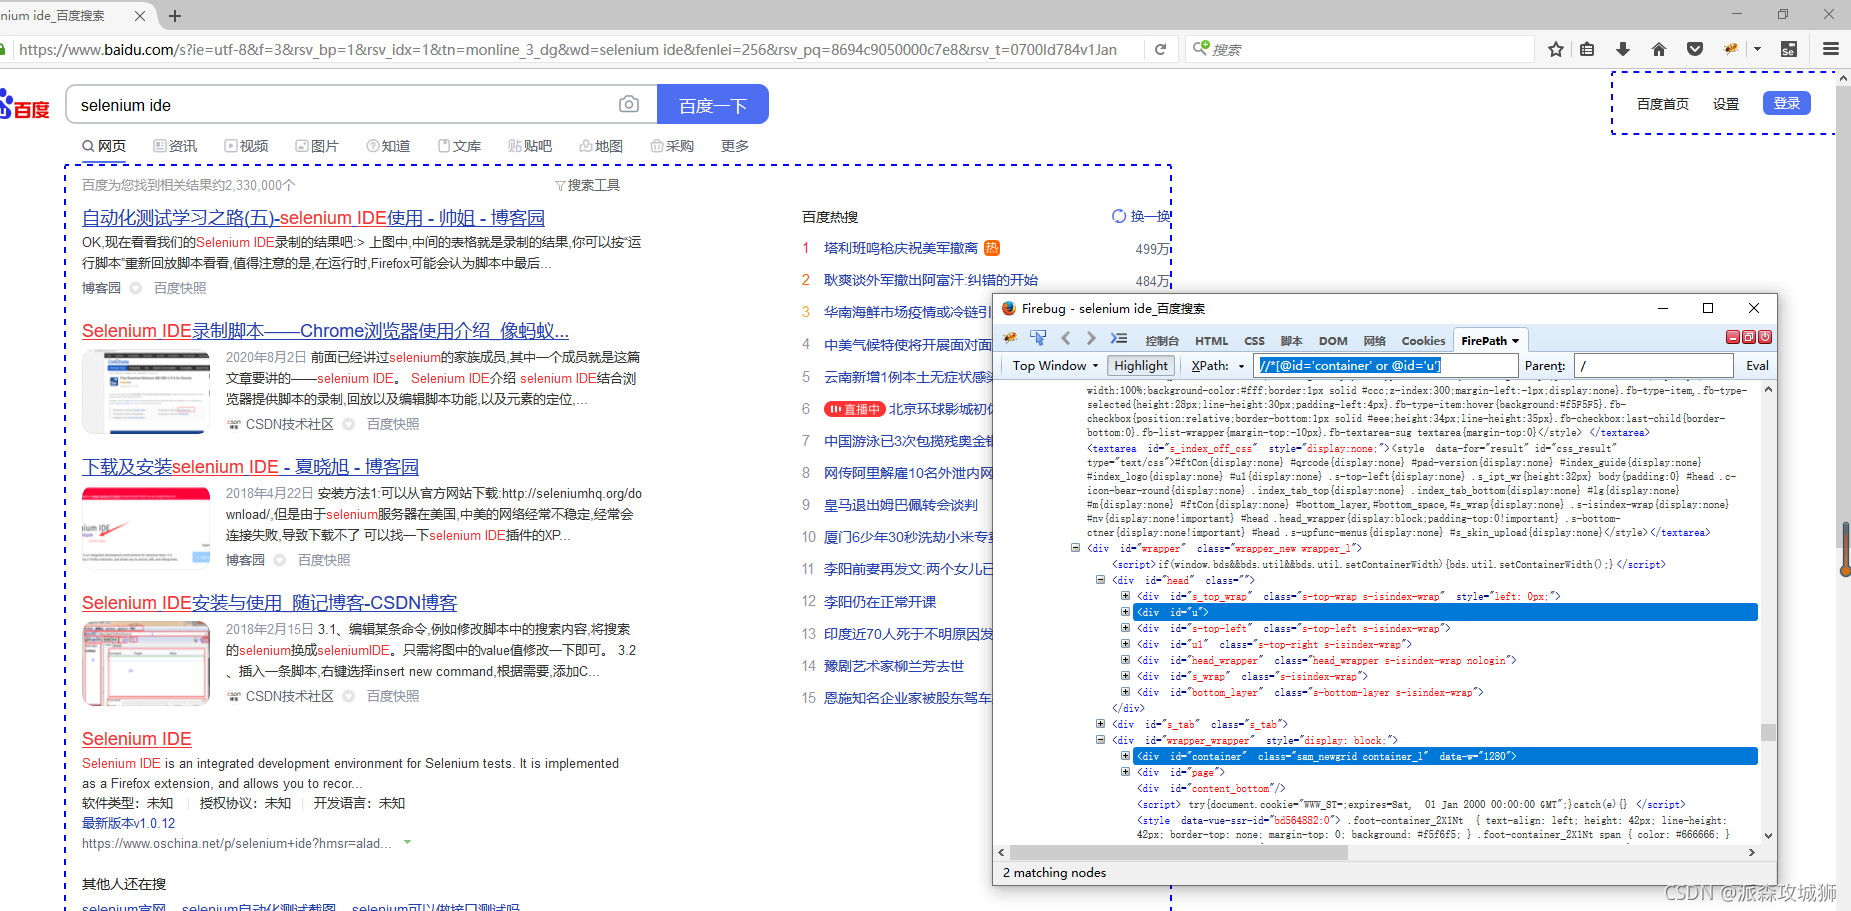
Task: Click the red Firebug power off button
Action: (x=1765, y=338)
